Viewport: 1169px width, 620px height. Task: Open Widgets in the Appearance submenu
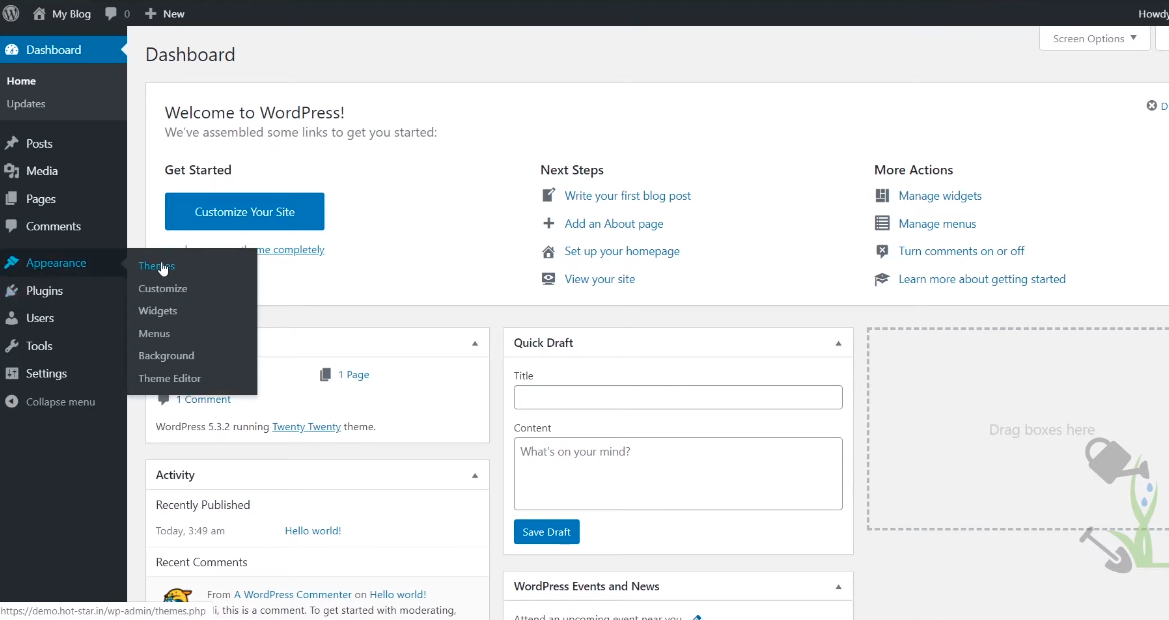point(158,311)
